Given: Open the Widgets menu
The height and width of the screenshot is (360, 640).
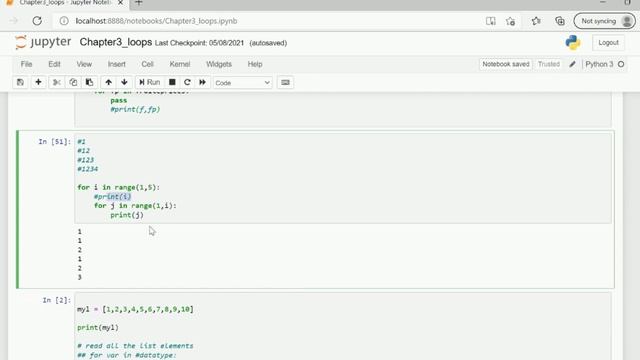Looking at the screenshot, I should click(219, 64).
